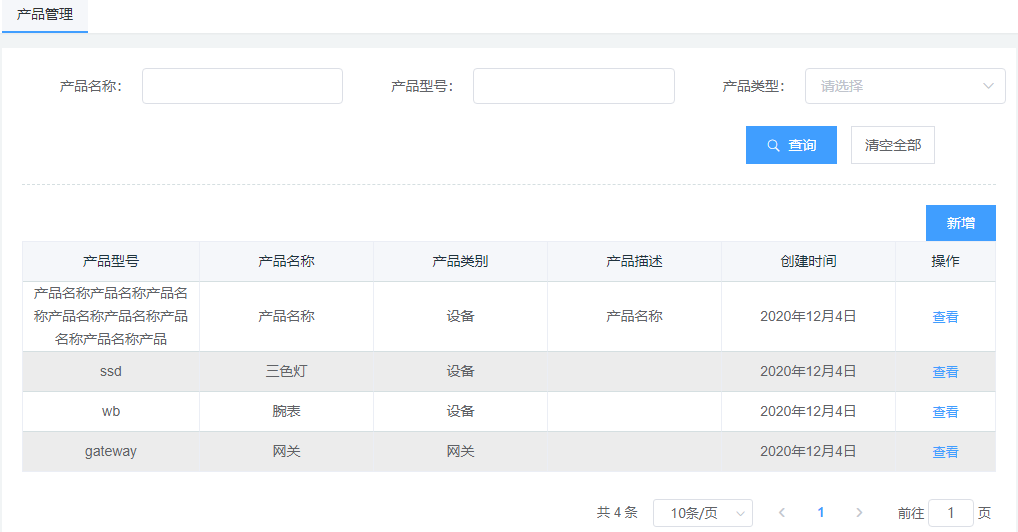The image size is (1018, 532).
Task: Focus the 产品名称 input field
Action: 242,86
